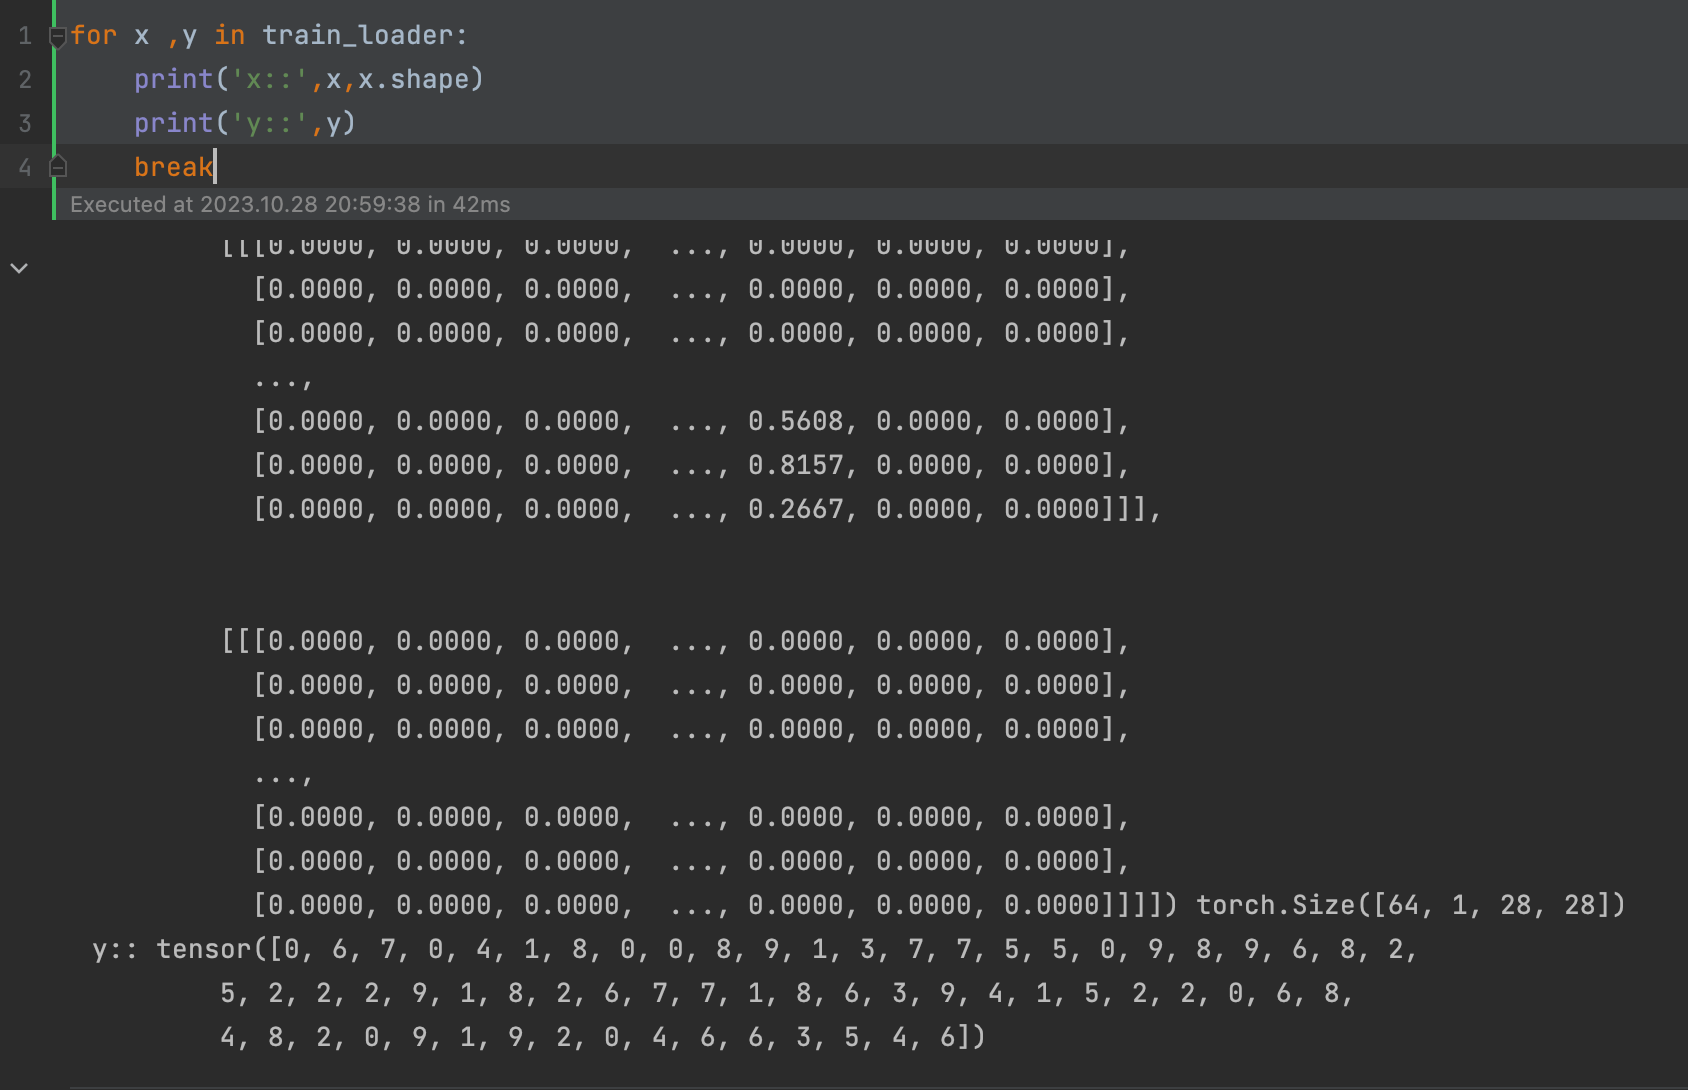Click the 'in' keyword on line 1

tap(230, 35)
